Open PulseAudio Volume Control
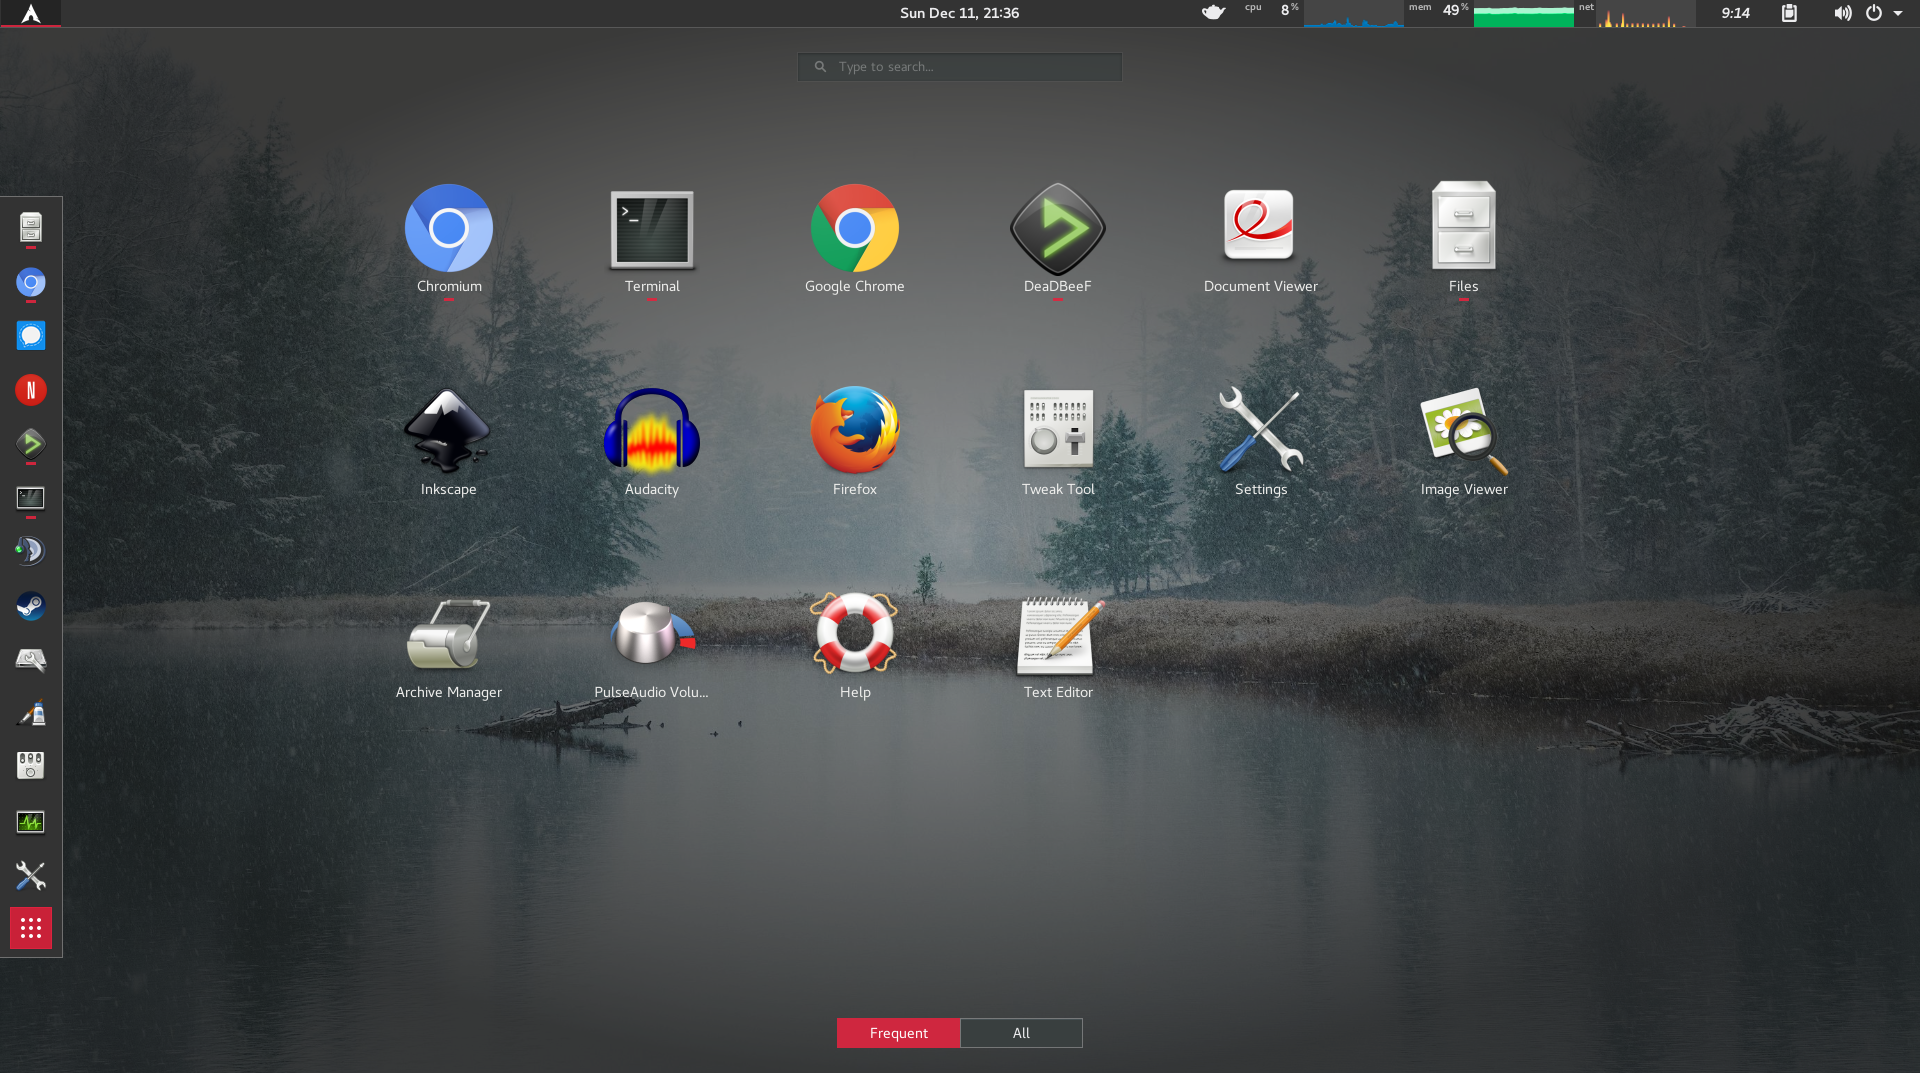 point(652,646)
